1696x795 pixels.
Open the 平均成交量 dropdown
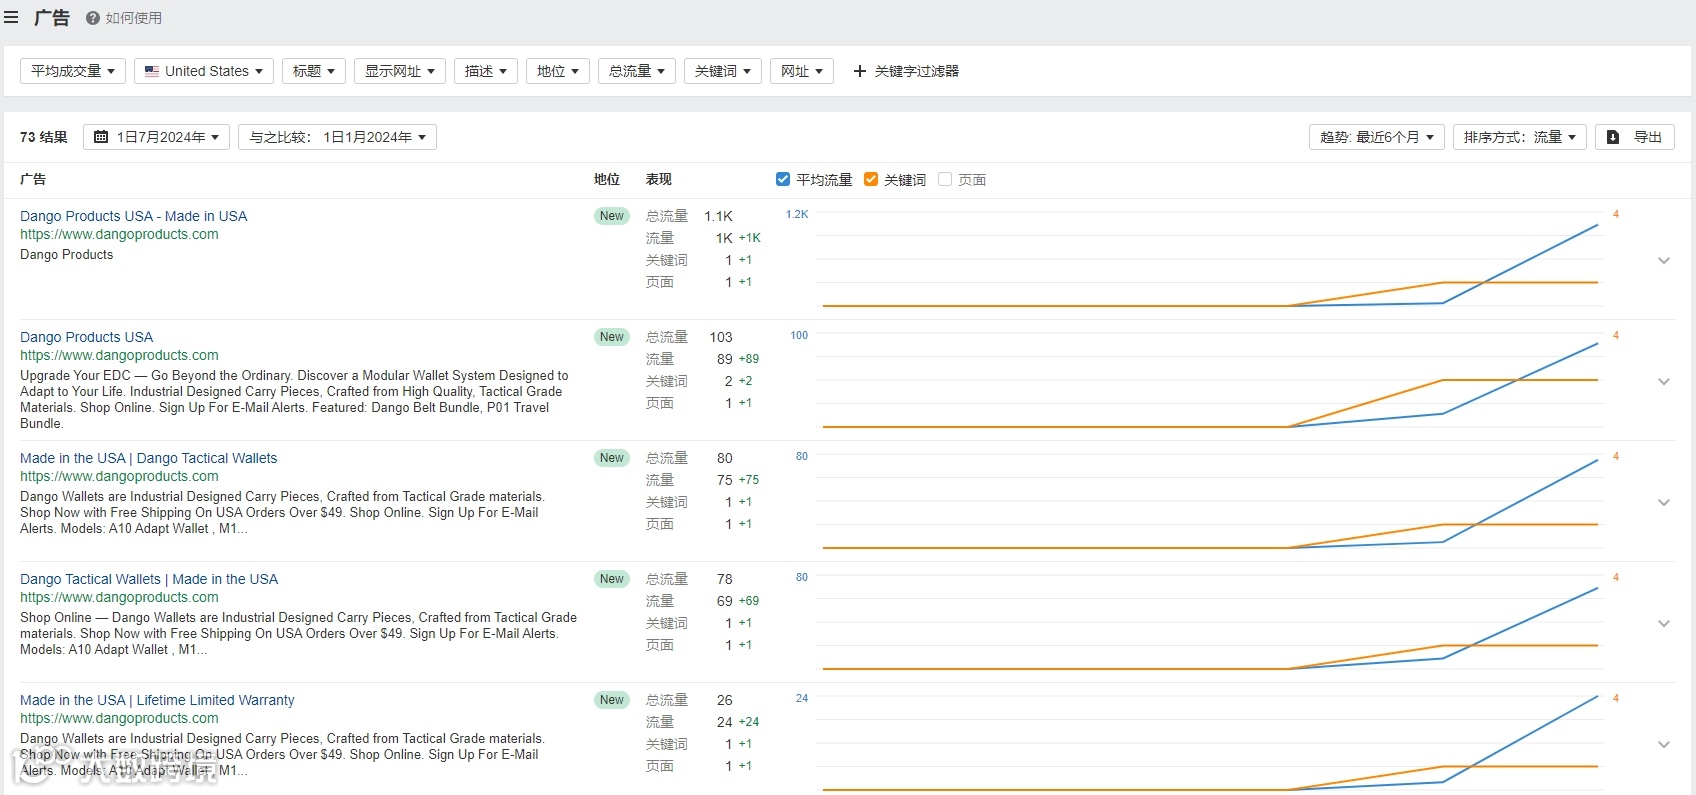pos(73,71)
